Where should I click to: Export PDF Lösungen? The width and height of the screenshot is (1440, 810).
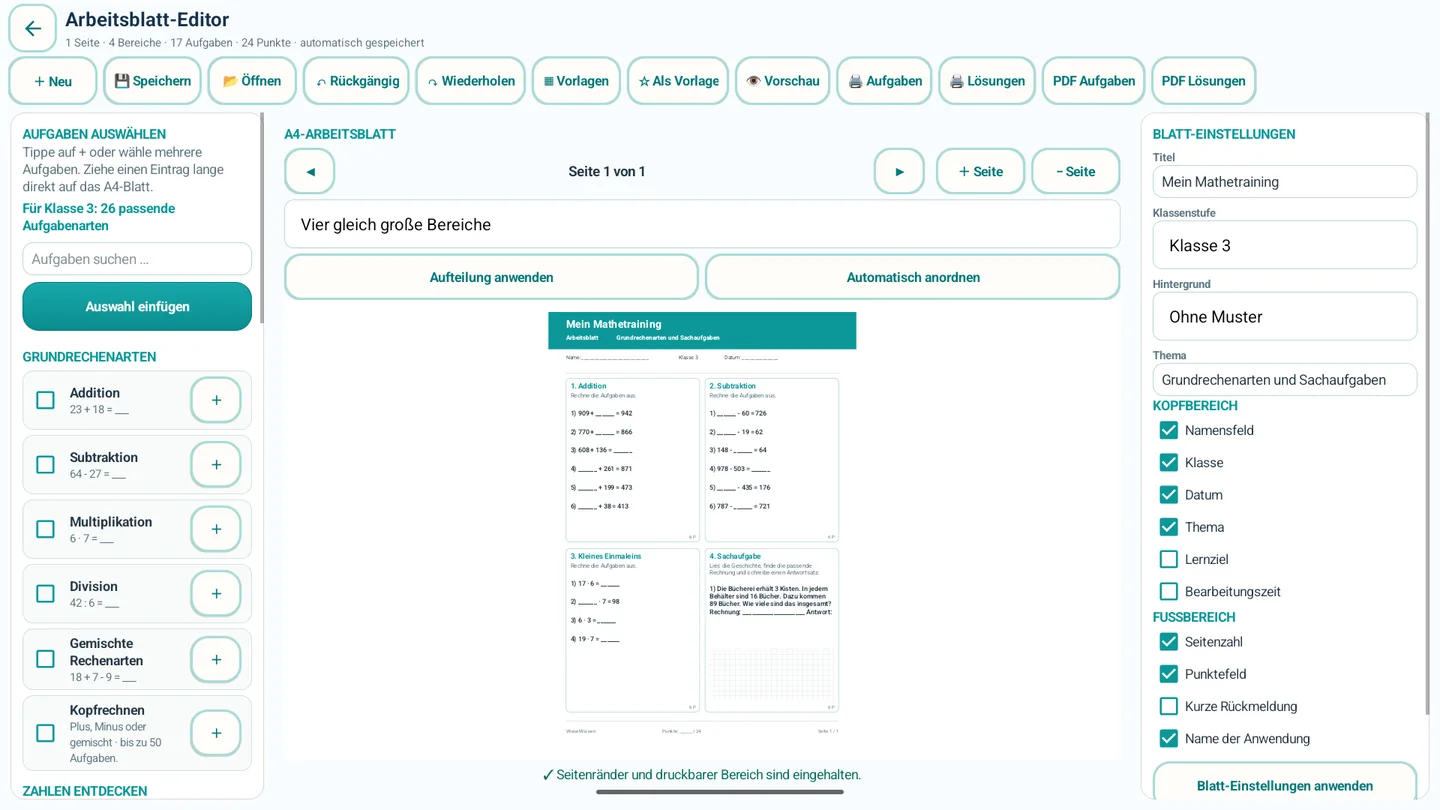click(x=1204, y=81)
